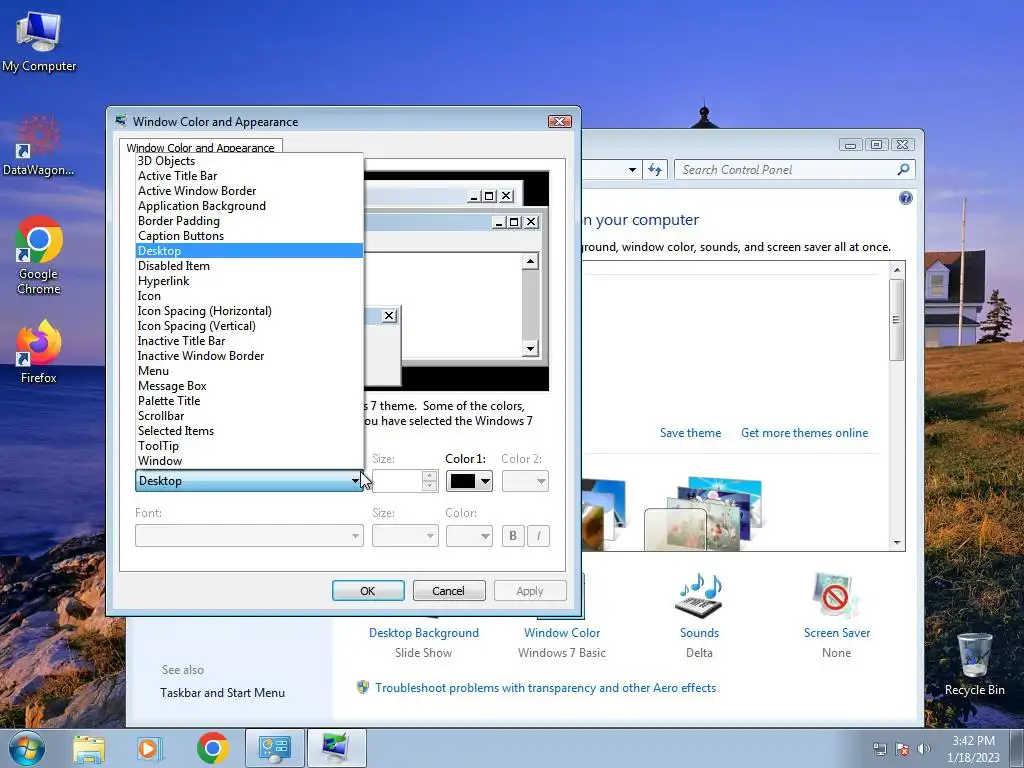This screenshot has width=1024, height=768.
Task: Click Cancel in Window Color dialog
Action: click(x=449, y=590)
